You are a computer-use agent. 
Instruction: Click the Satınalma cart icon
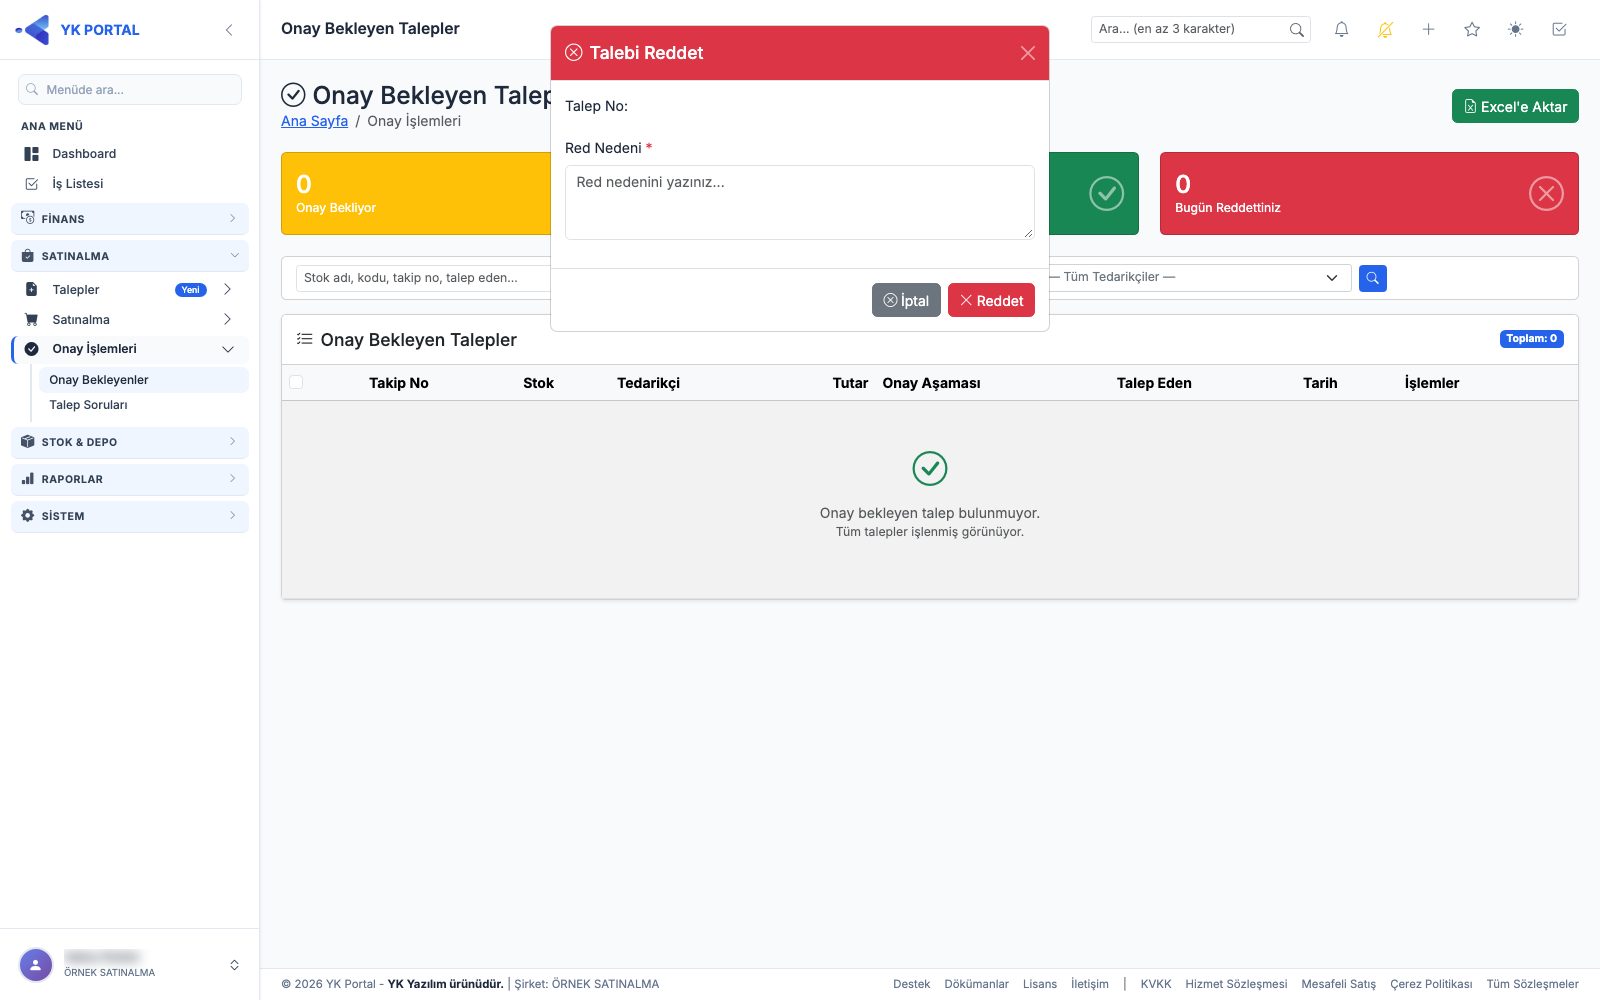(32, 320)
